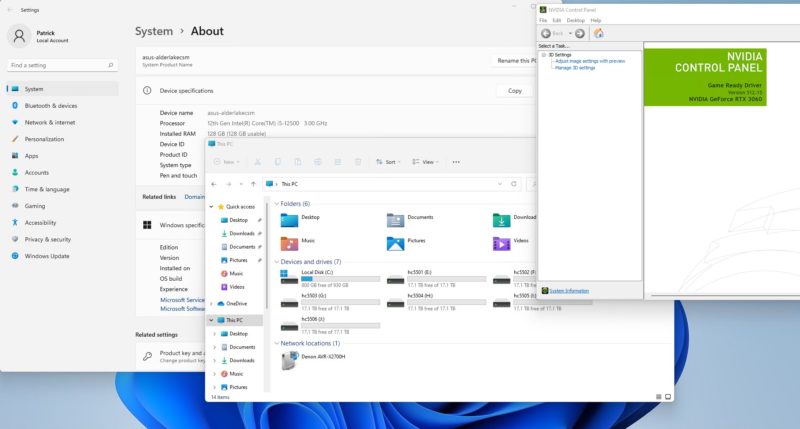Select Downloads under Quick access

[241, 234]
